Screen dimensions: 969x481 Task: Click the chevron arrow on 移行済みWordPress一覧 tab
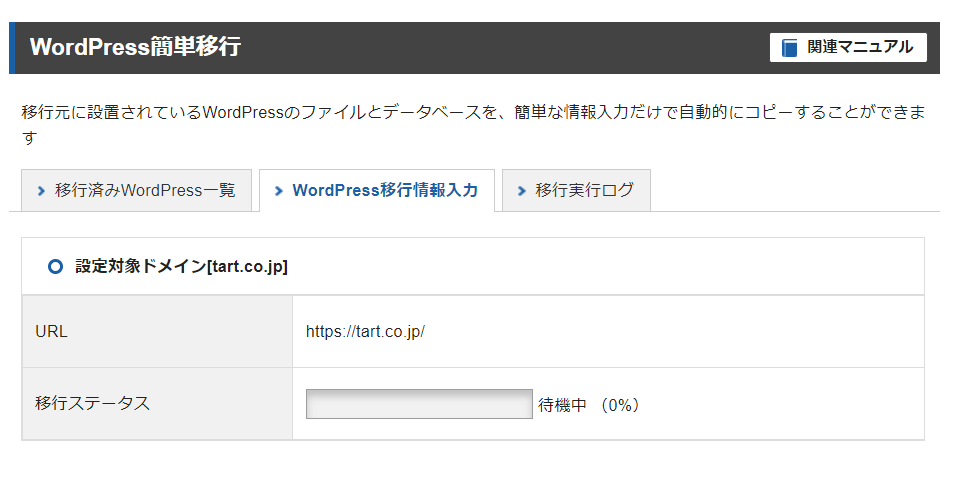(x=41, y=191)
